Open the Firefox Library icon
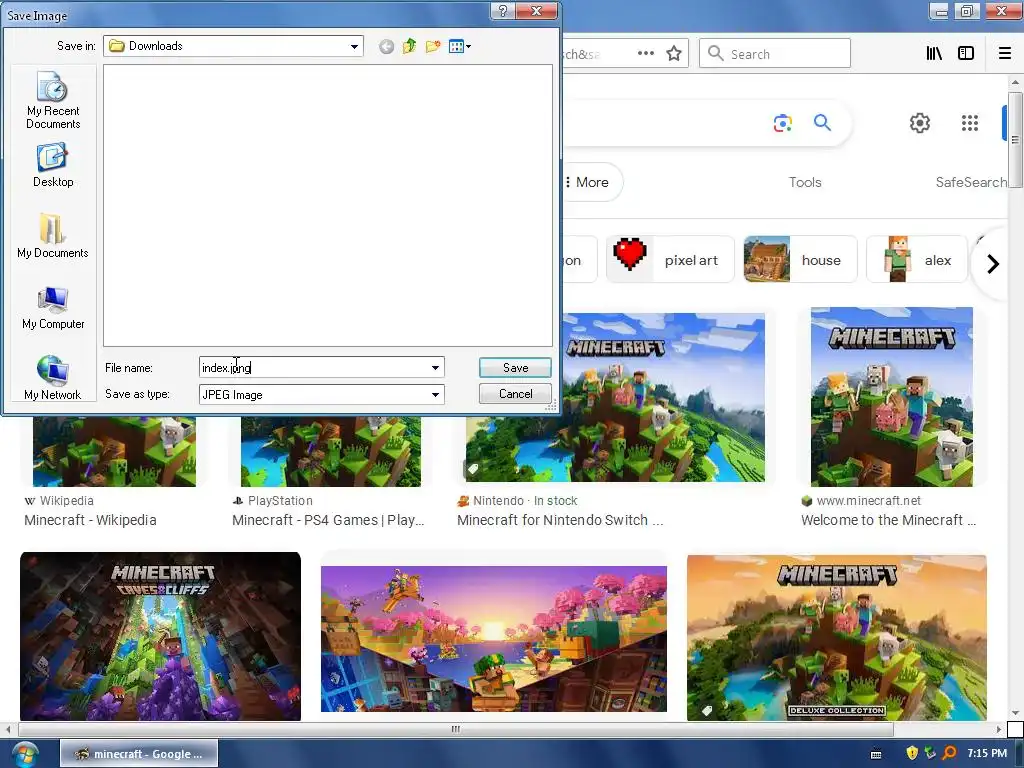 coord(934,54)
